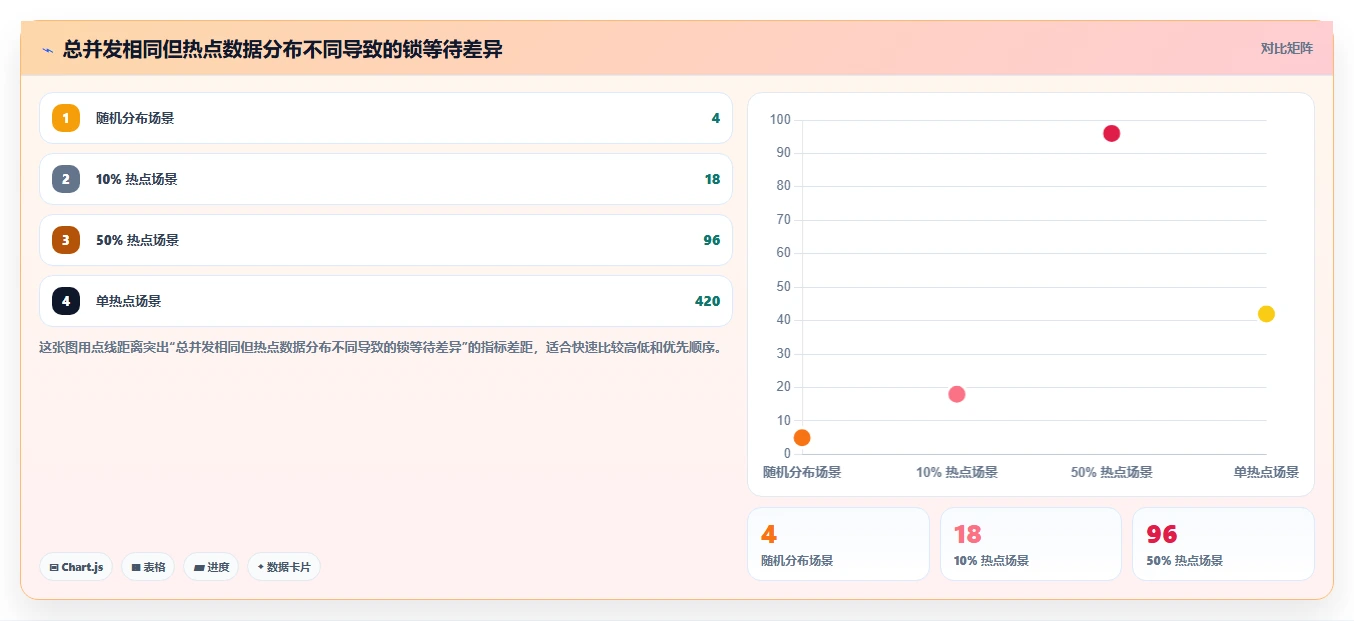Click the brown rank badge number 3
This screenshot has height=621, width=1354.
tap(66, 240)
